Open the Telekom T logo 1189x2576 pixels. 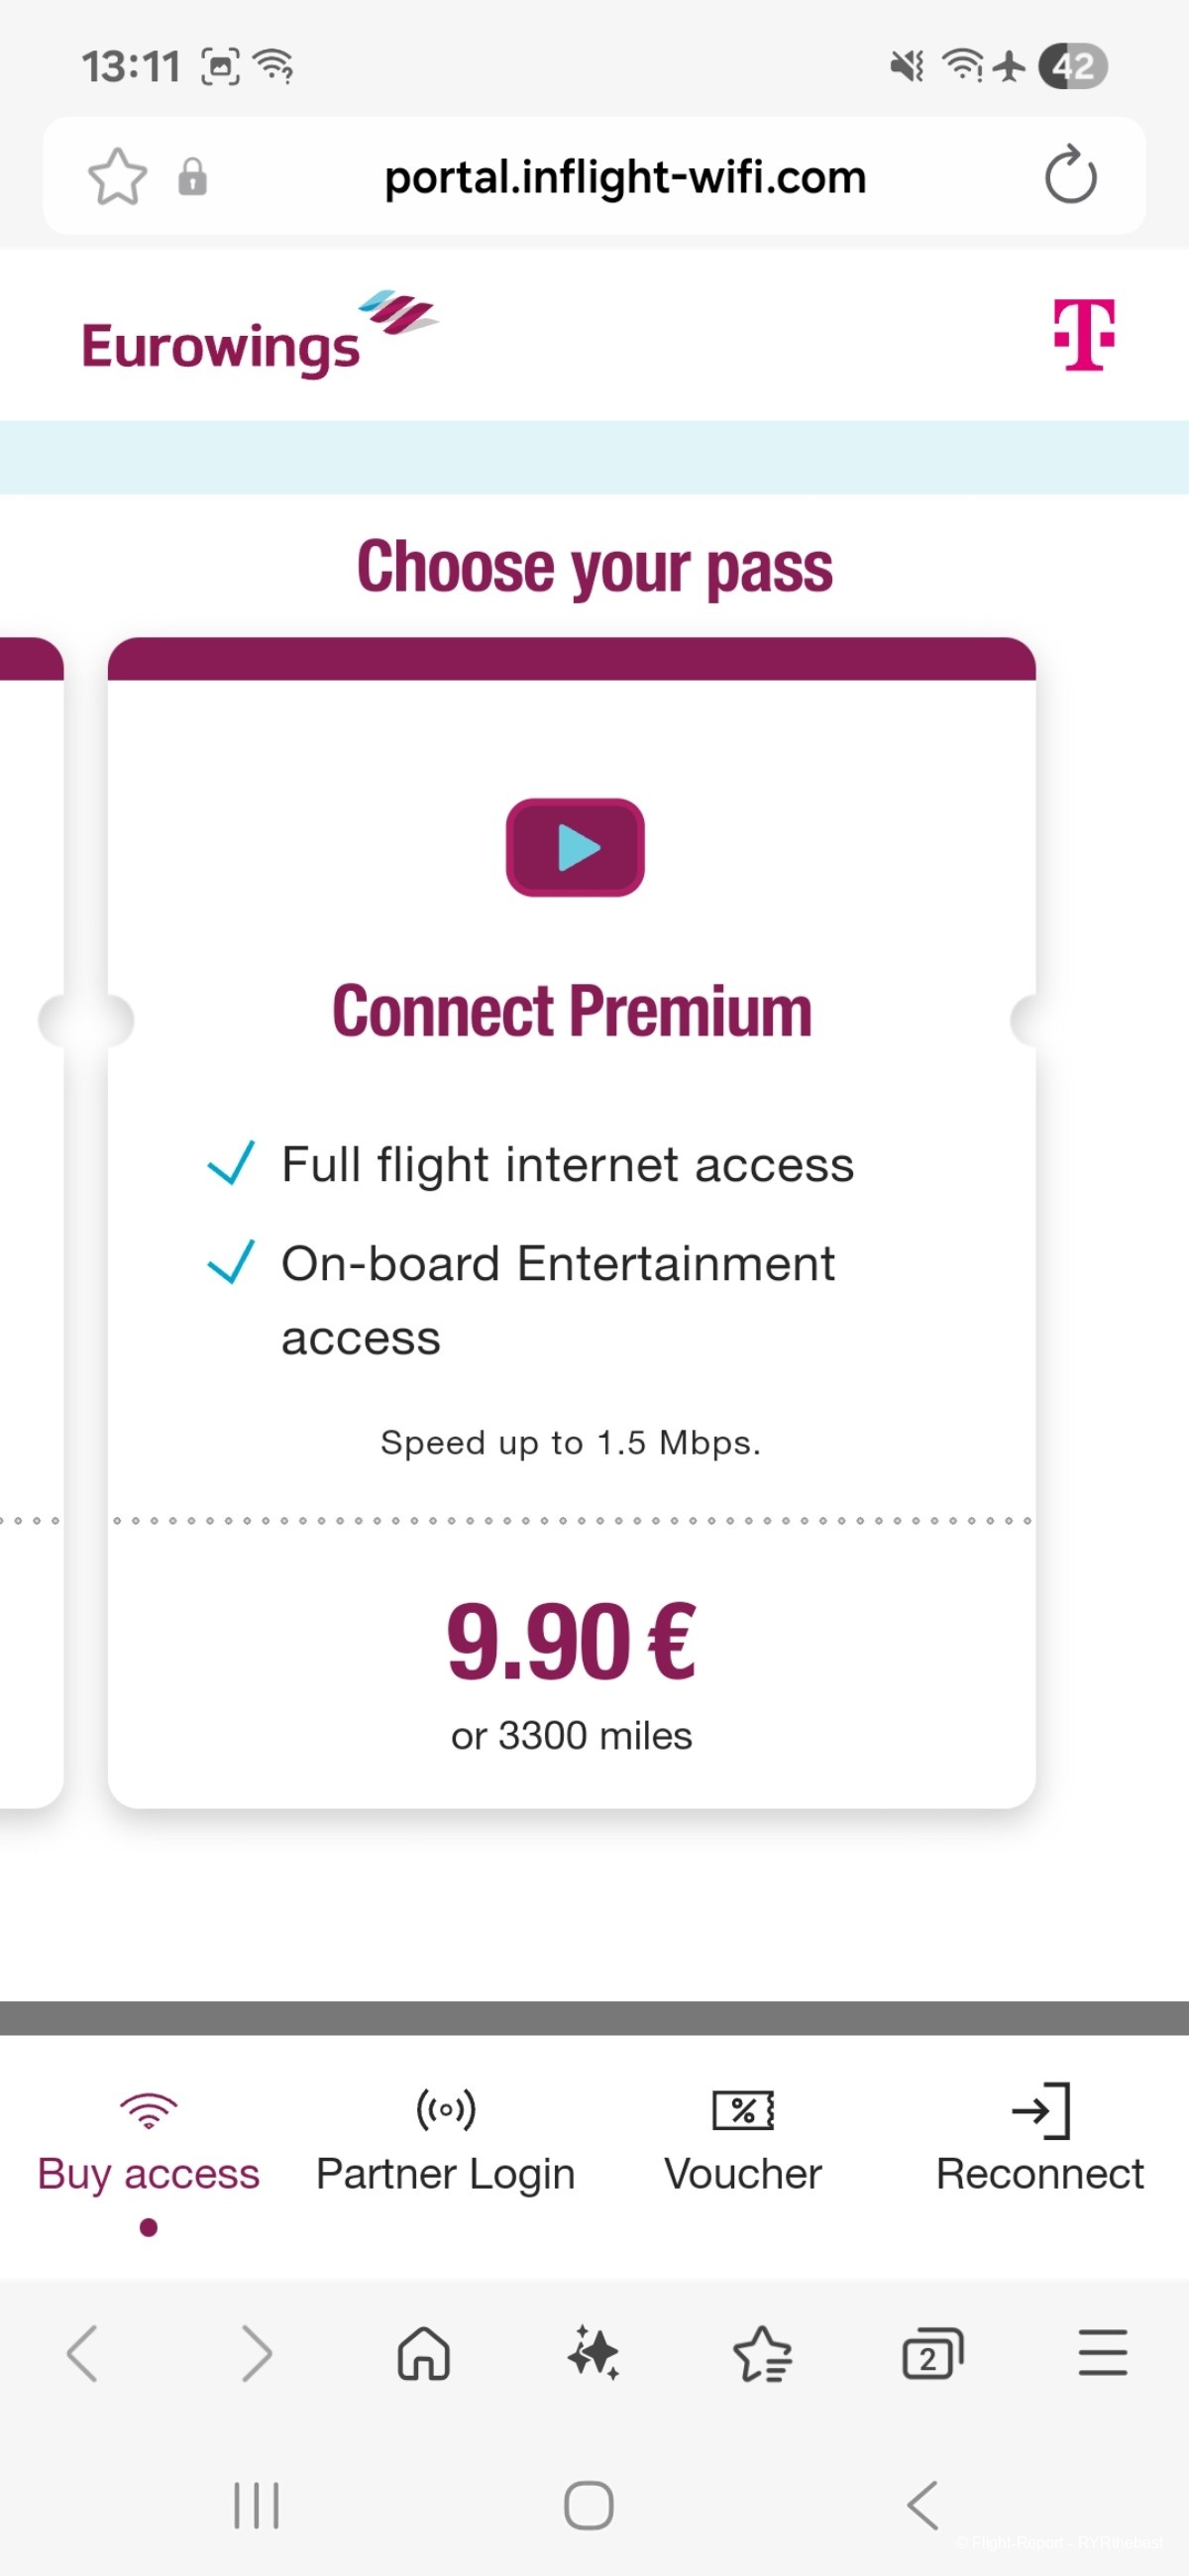click(1084, 335)
